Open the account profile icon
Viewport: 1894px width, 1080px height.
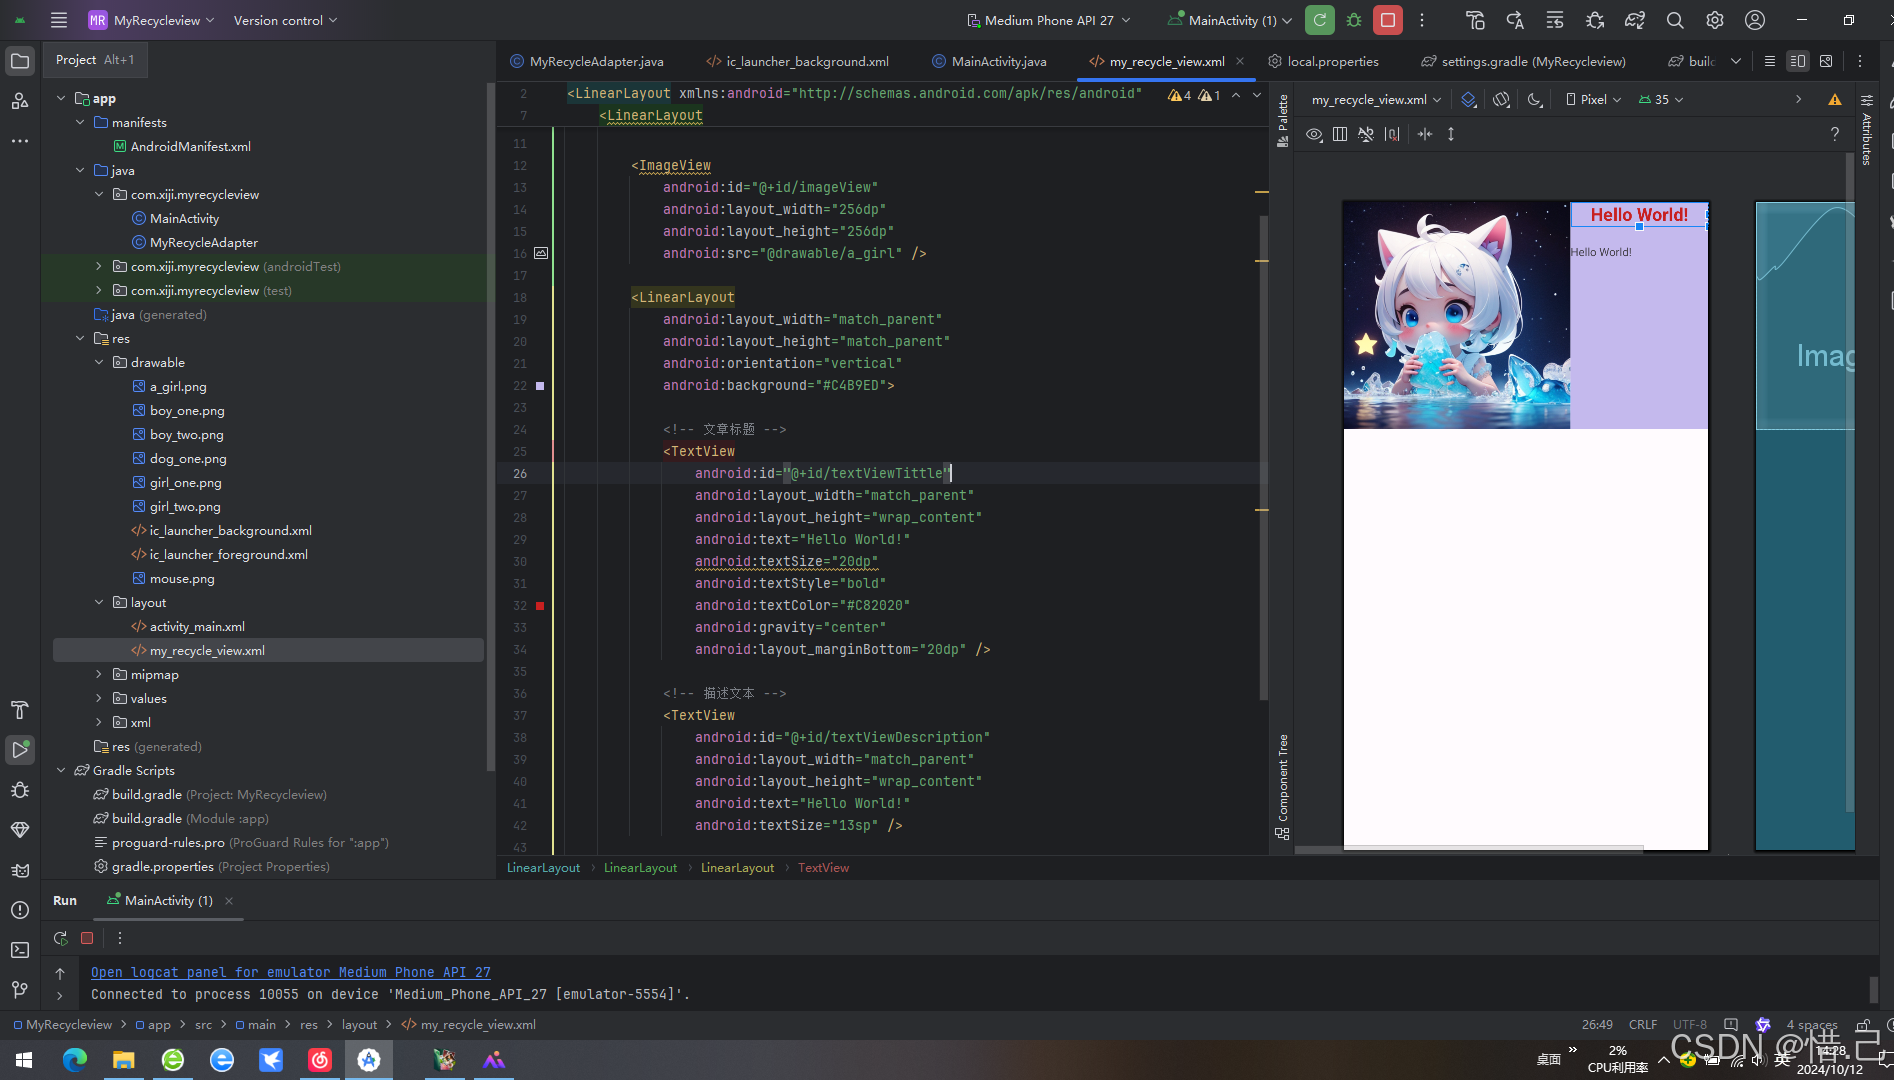1755,20
